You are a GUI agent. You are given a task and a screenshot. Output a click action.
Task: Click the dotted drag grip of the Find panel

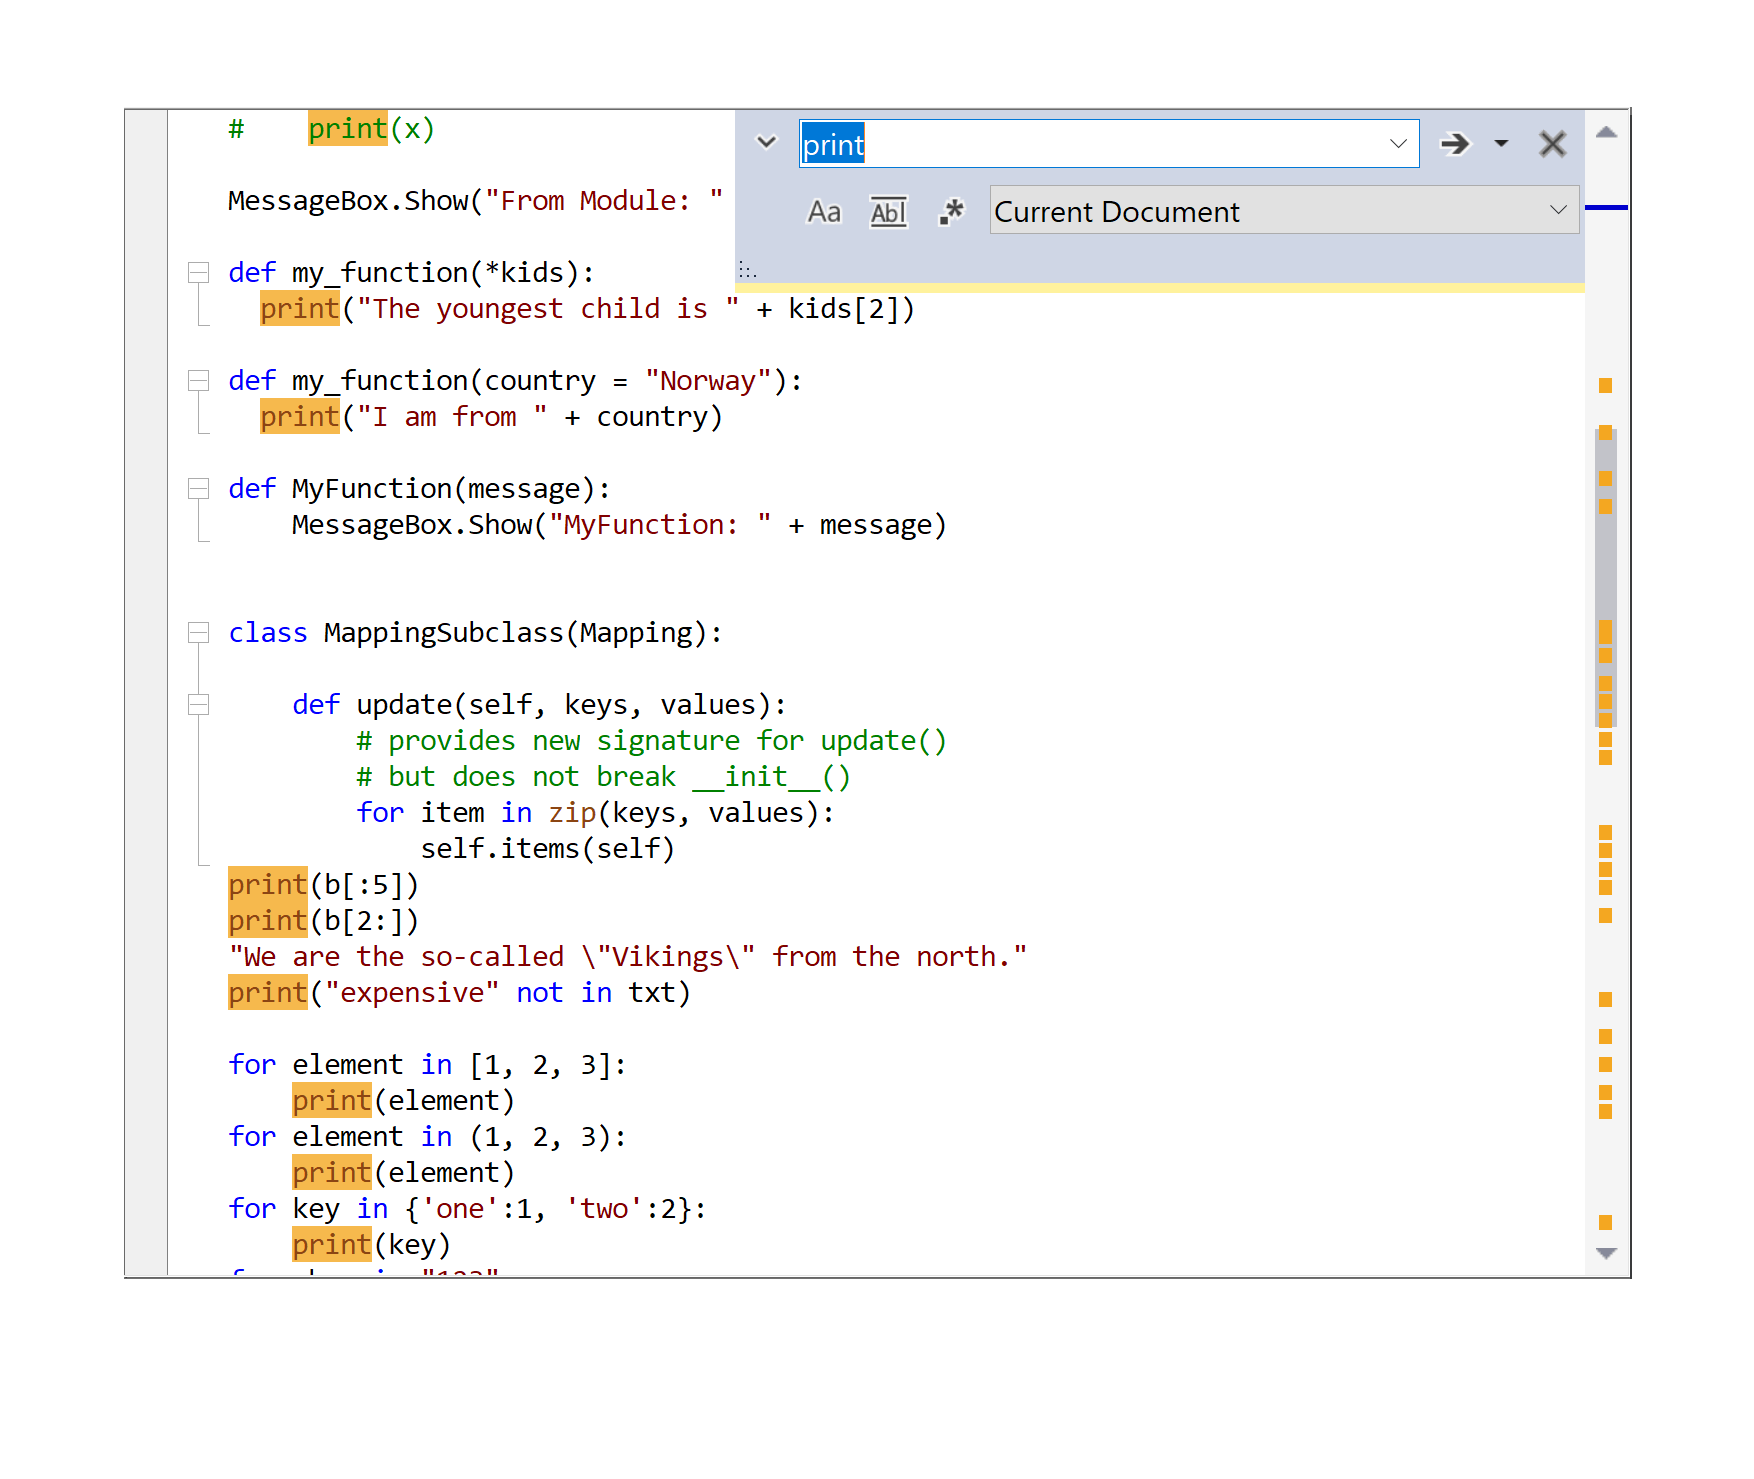click(747, 269)
